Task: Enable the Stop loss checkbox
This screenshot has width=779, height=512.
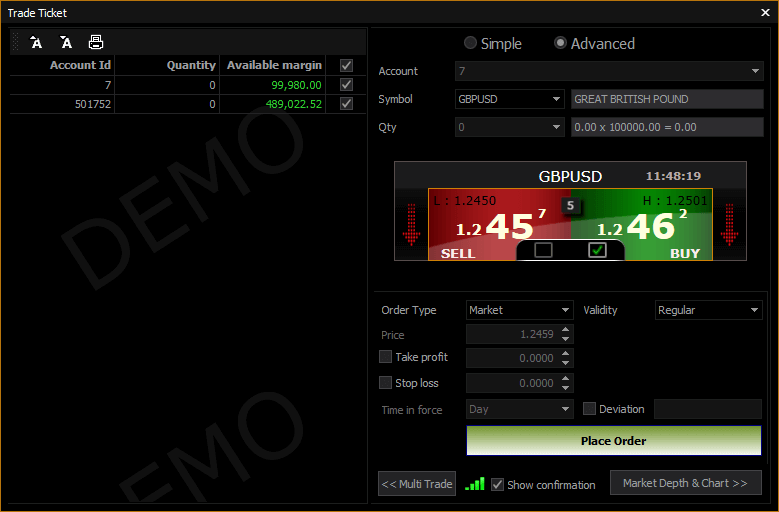Action: pyautogui.click(x=386, y=383)
